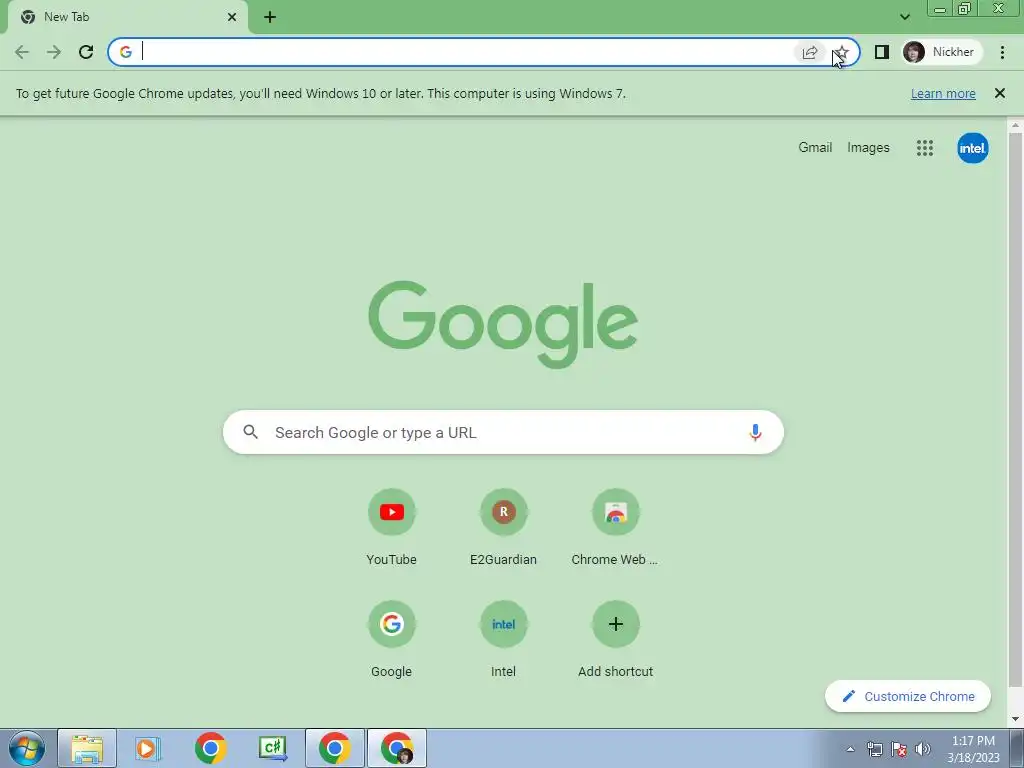Share this page using the share icon
Viewport: 1024px width, 768px height.
point(809,52)
